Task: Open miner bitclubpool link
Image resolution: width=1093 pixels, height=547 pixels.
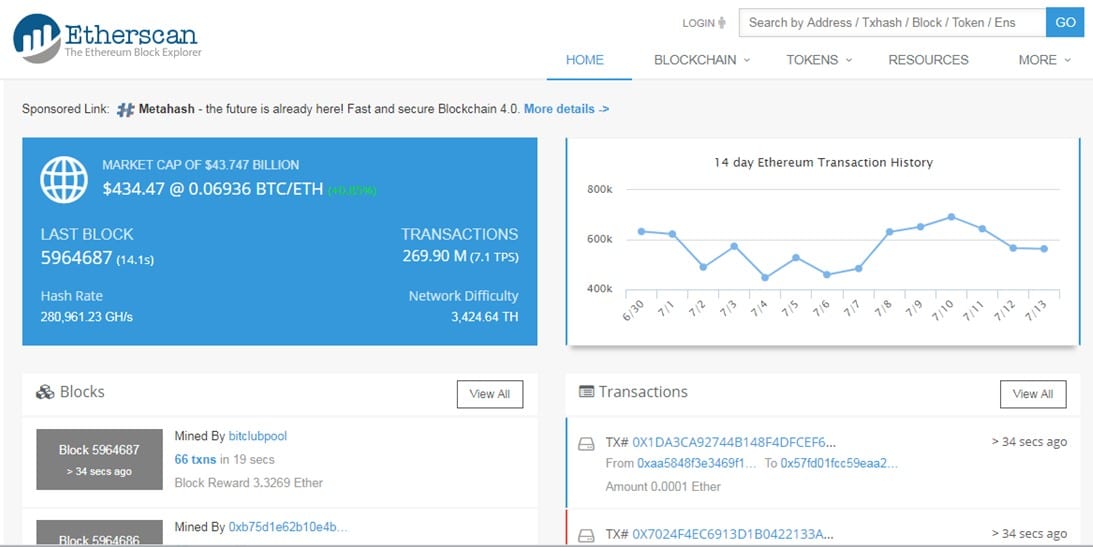Action: click(x=258, y=436)
